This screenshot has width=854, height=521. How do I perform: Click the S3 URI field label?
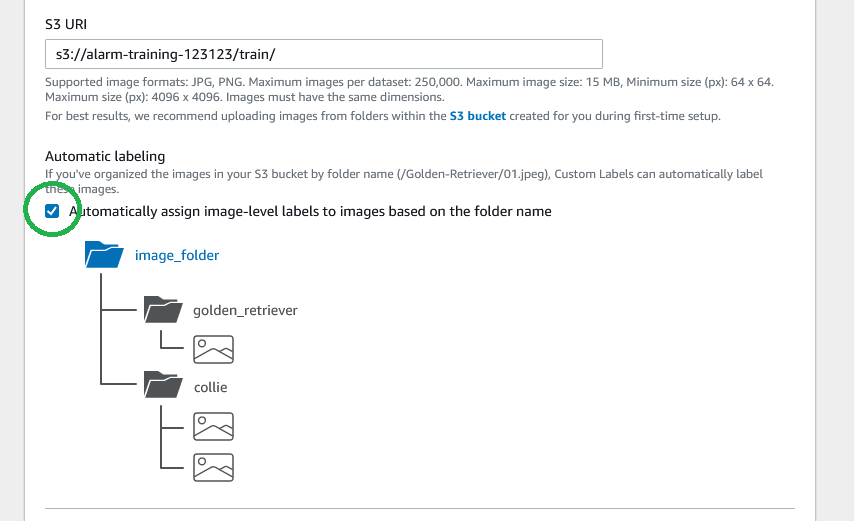66,24
